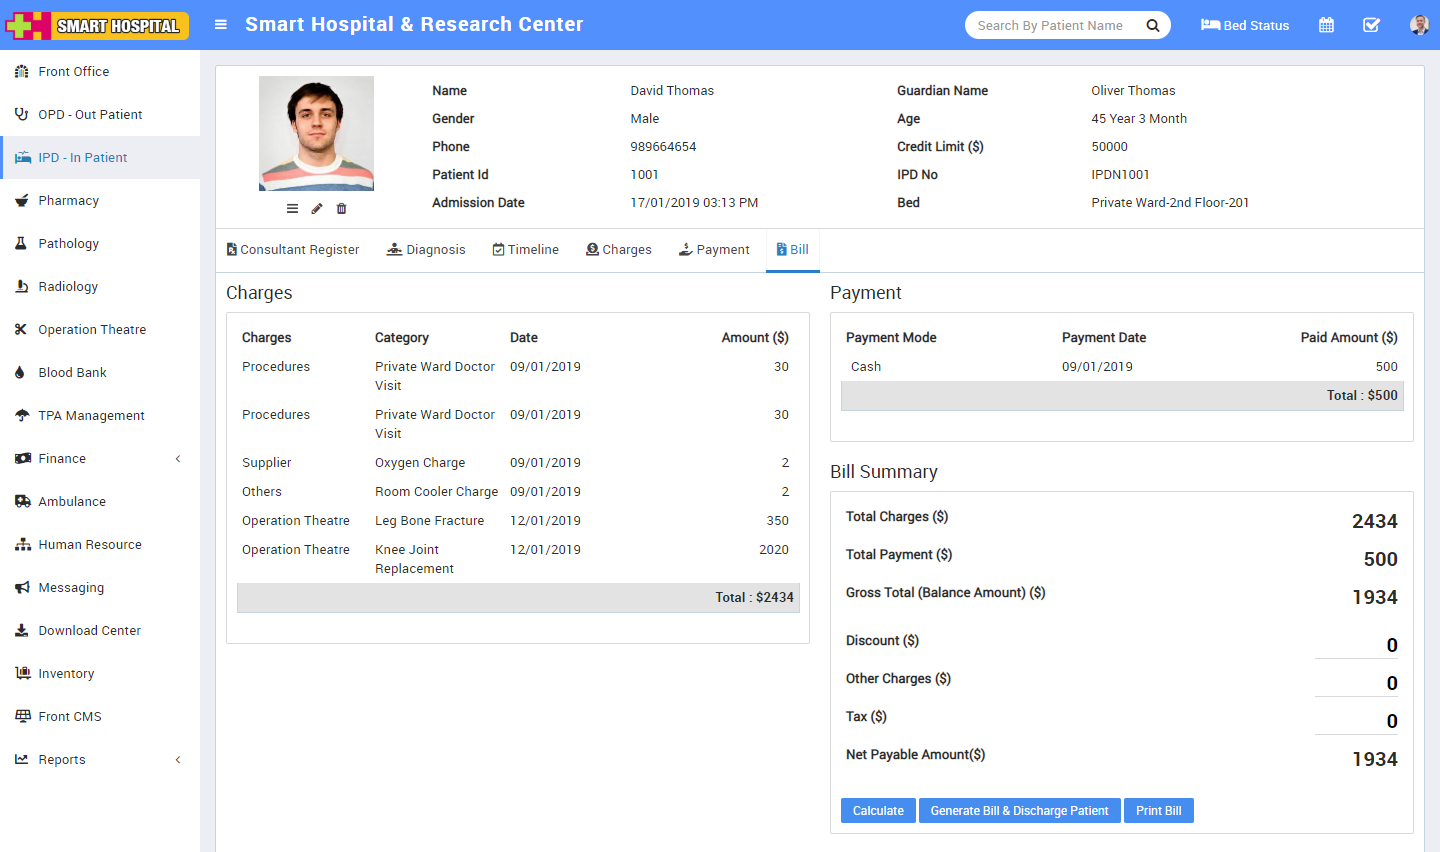
Task: Click Generate Bill & Discharge Patient
Action: tap(1019, 810)
